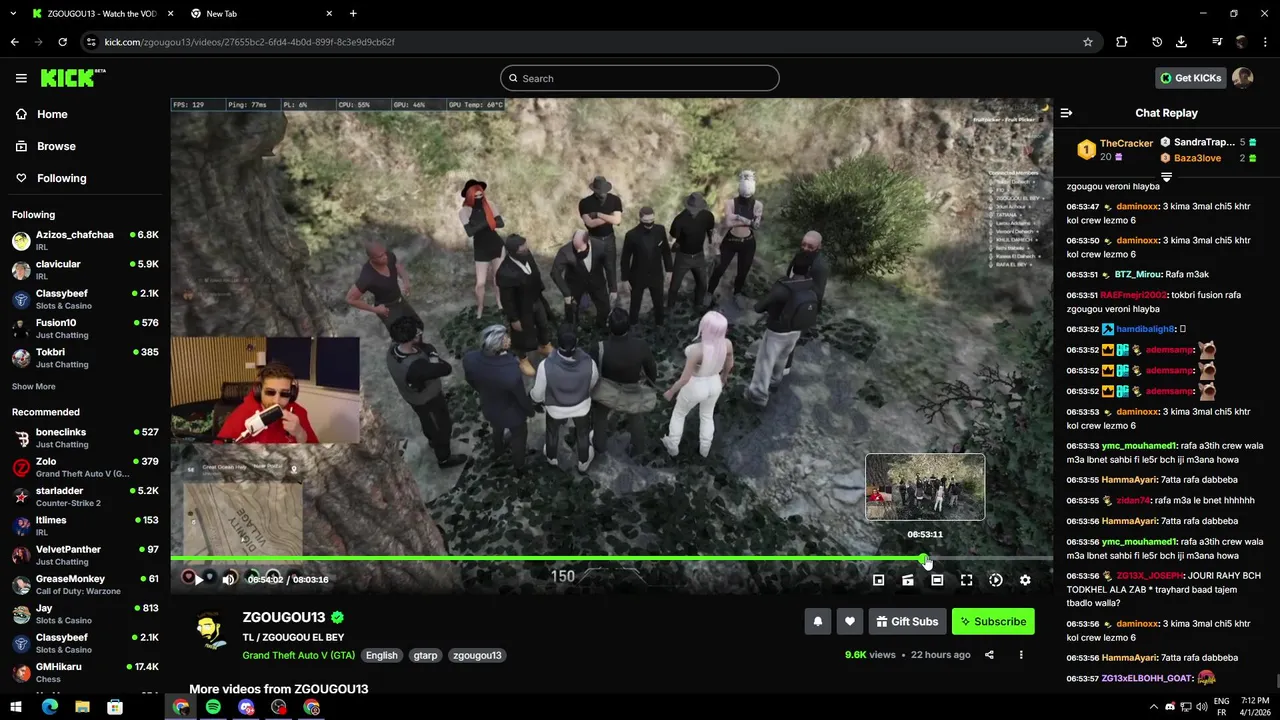Click TheCracker top gifter entry

(1115, 150)
